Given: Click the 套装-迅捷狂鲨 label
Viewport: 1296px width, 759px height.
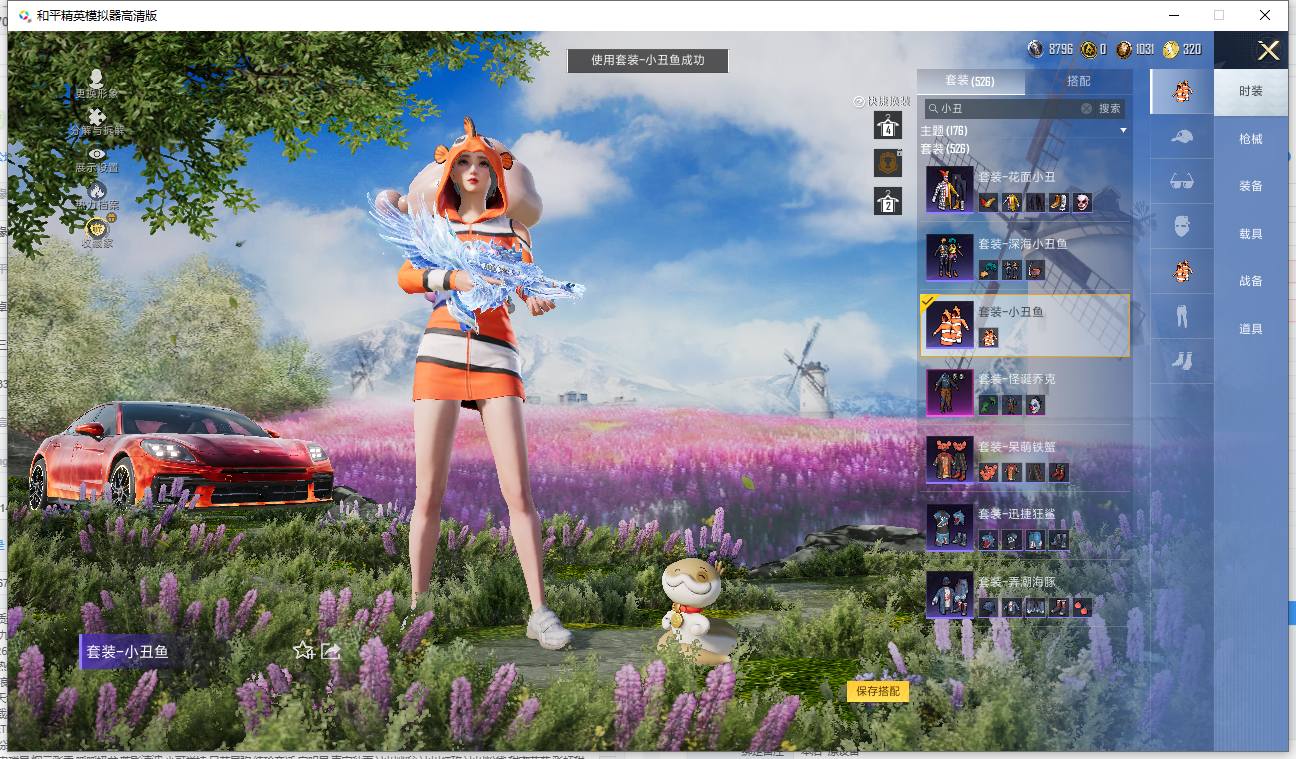Looking at the screenshot, I should click(x=1016, y=513).
